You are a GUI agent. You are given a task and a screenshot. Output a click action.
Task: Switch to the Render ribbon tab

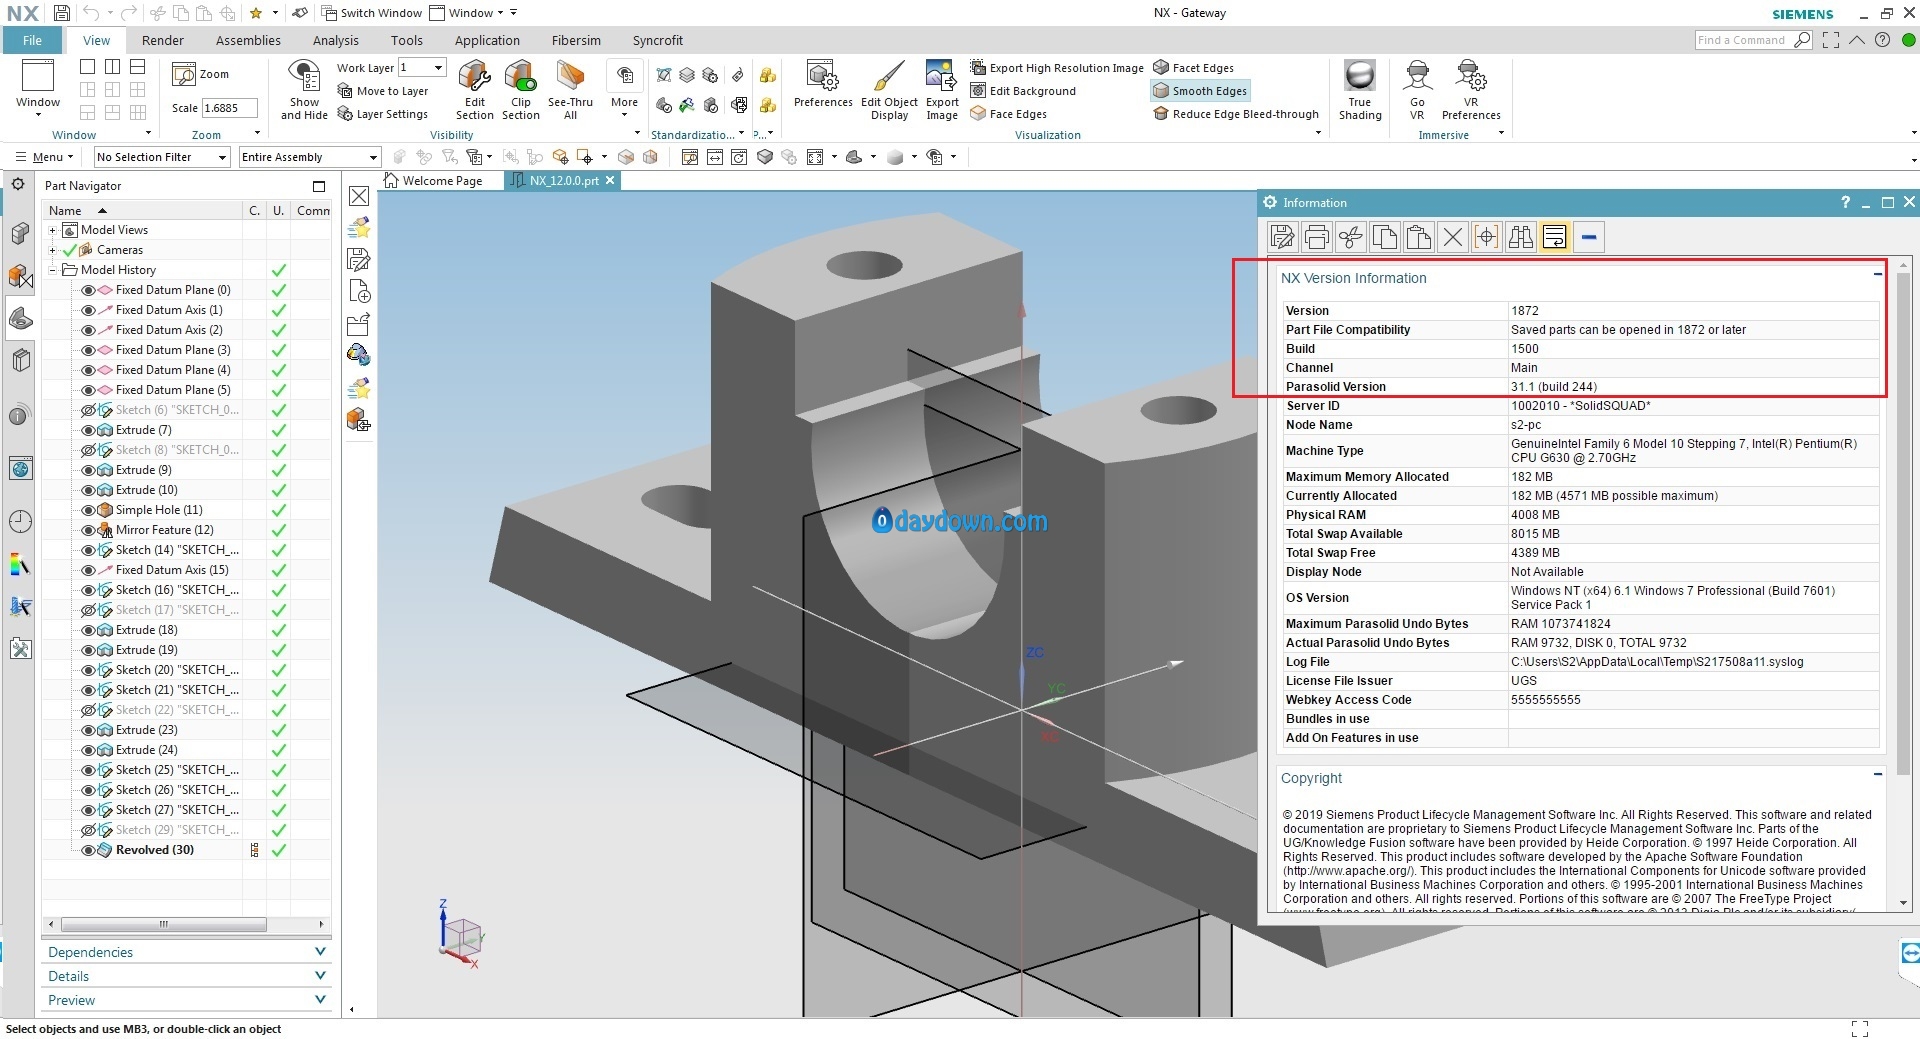[163, 40]
